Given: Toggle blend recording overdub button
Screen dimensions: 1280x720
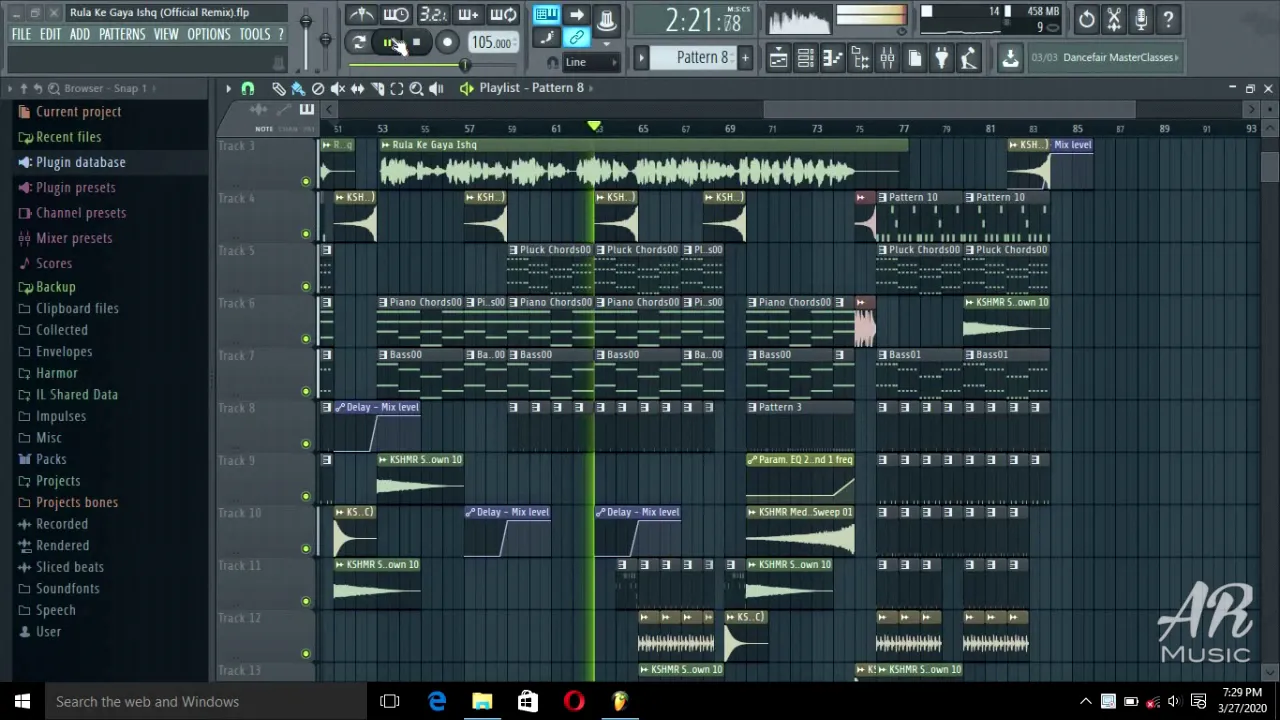Looking at the screenshot, I should coord(468,15).
